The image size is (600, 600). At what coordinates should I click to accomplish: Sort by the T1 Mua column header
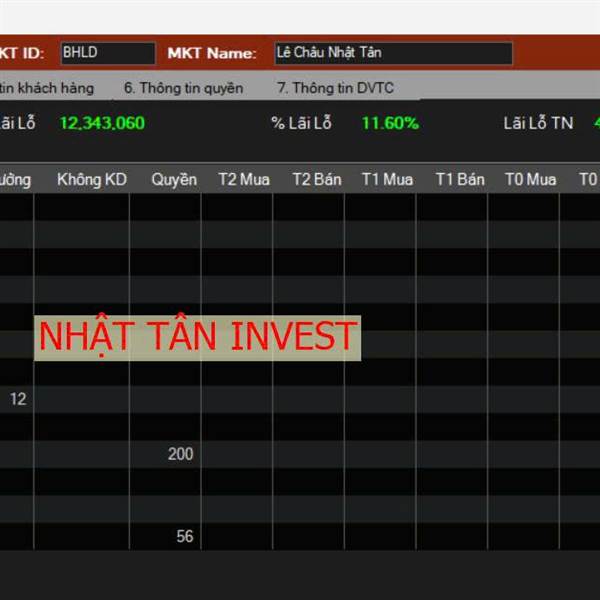[x=387, y=179]
